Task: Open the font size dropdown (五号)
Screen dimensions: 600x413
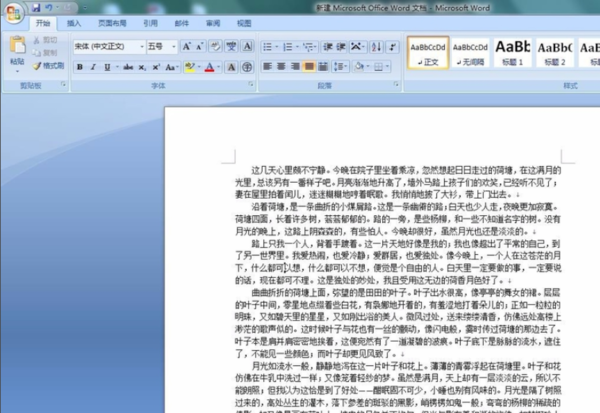Action: (x=174, y=47)
